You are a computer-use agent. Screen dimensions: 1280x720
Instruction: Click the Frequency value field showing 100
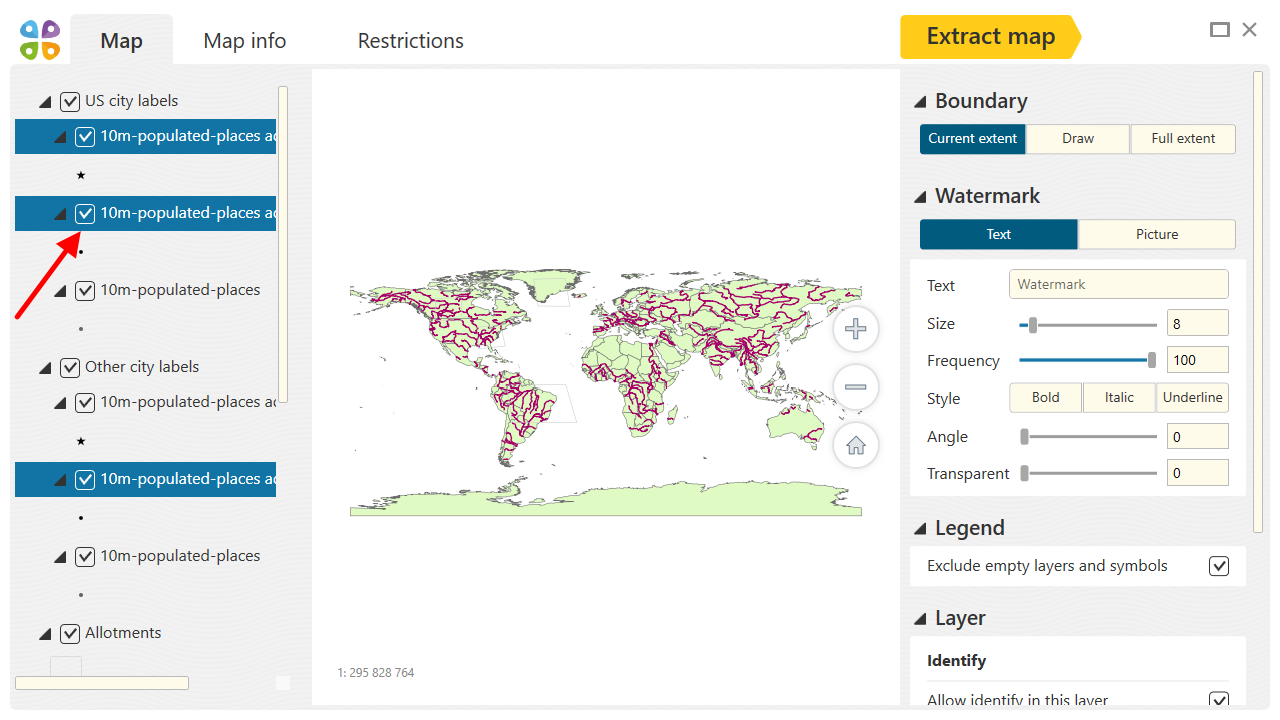click(1198, 360)
